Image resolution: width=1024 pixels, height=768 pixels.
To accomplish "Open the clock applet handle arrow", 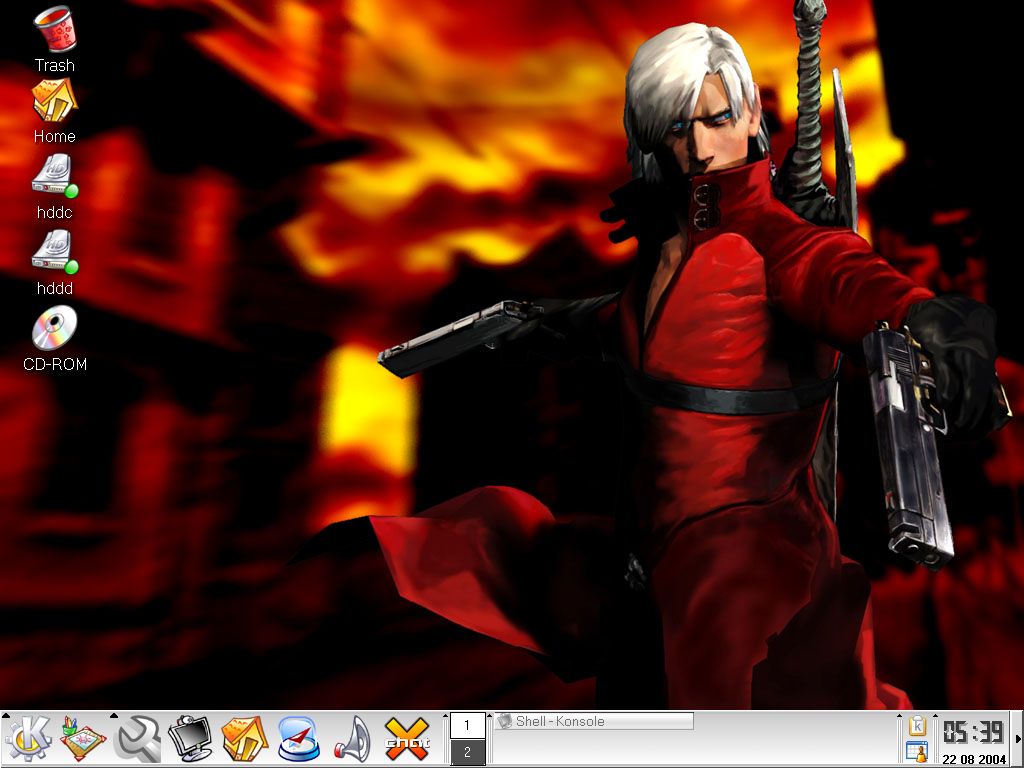I will click(x=935, y=716).
